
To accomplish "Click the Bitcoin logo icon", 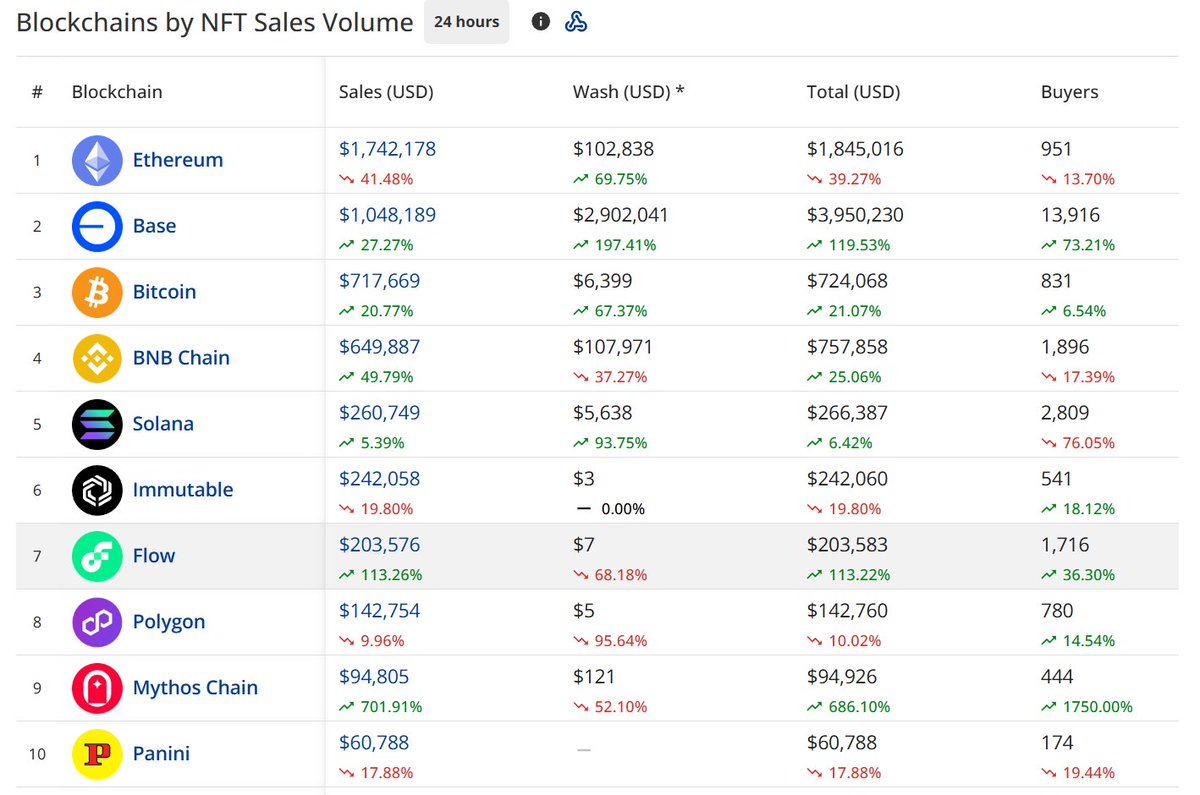I will (97, 292).
